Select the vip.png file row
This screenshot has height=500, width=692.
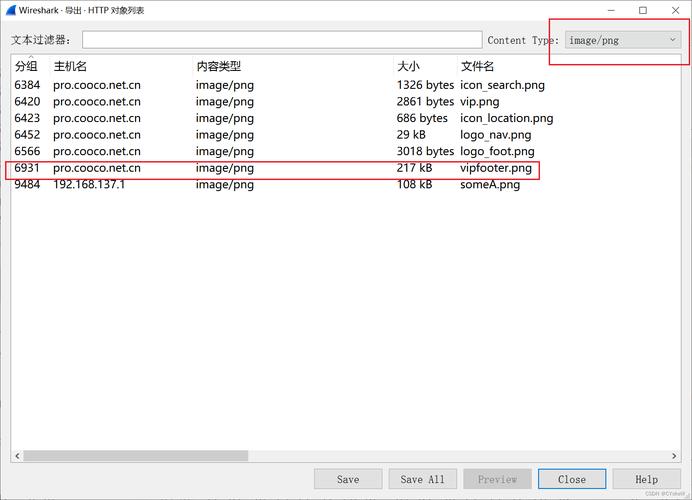(346, 102)
